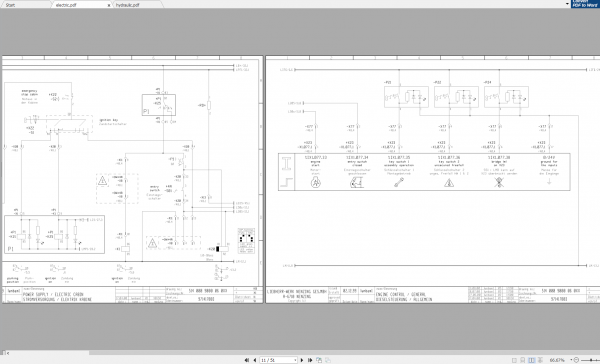Screen dimensions: 600x364
Task: Click the PDF to Word banner
Action: click(585, 4)
